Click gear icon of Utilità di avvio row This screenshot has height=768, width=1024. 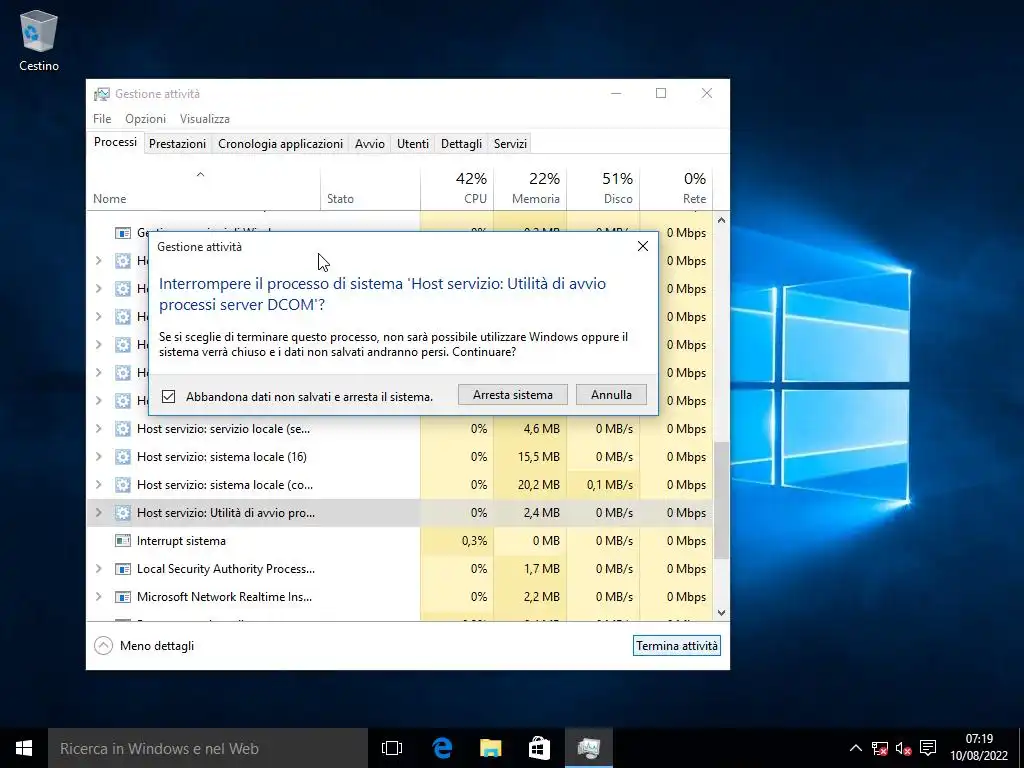click(x=123, y=513)
